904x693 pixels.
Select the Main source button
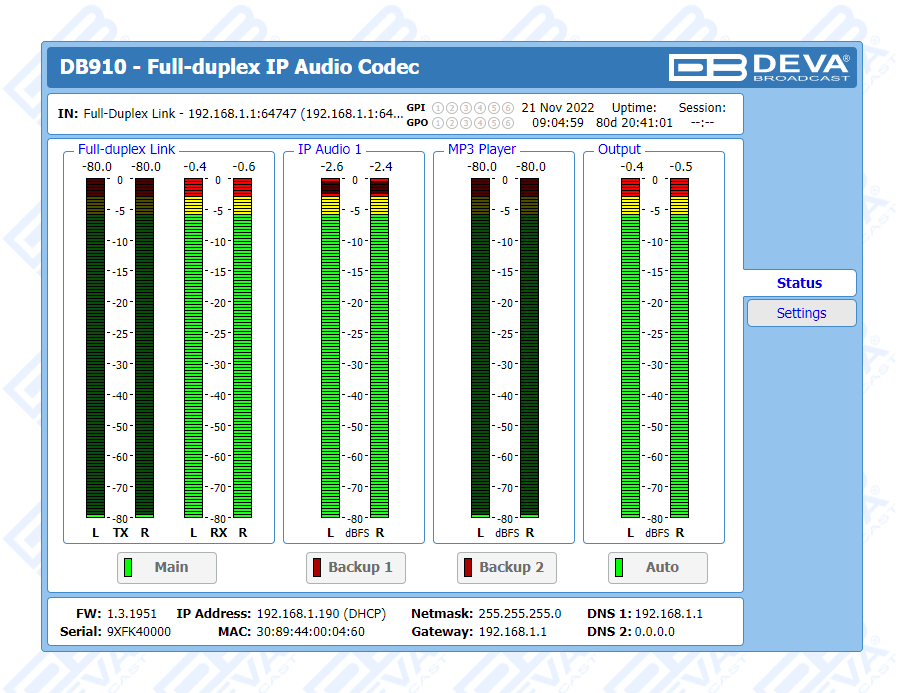(x=167, y=568)
